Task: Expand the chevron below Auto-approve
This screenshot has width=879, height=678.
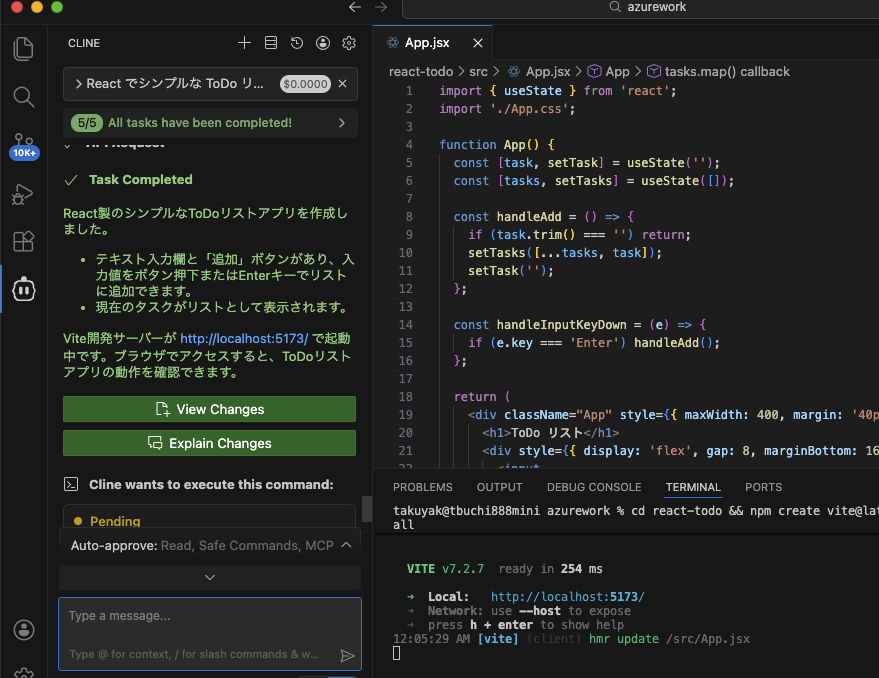Action: (x=209, y=577)
